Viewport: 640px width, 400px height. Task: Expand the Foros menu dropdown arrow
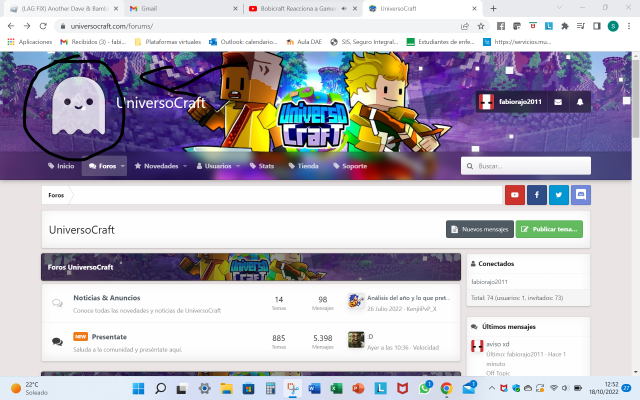[x=122, y=166]
